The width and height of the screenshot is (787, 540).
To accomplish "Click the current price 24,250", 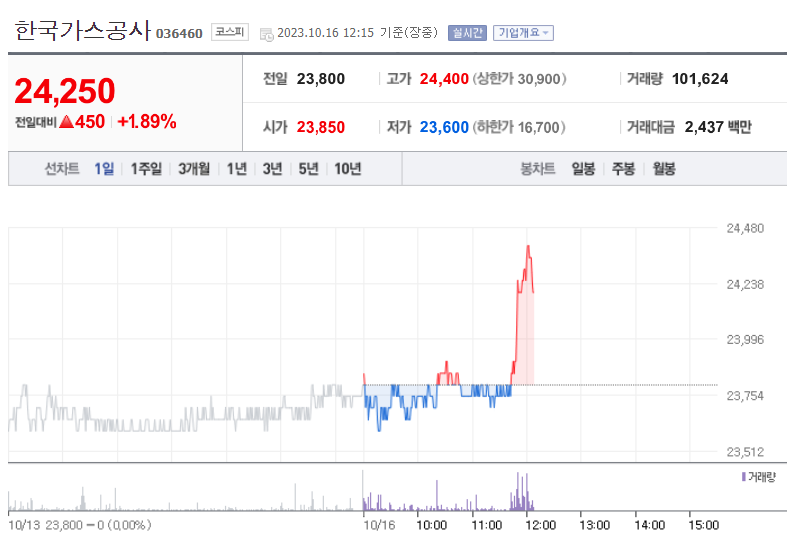I will coord(65,91).
